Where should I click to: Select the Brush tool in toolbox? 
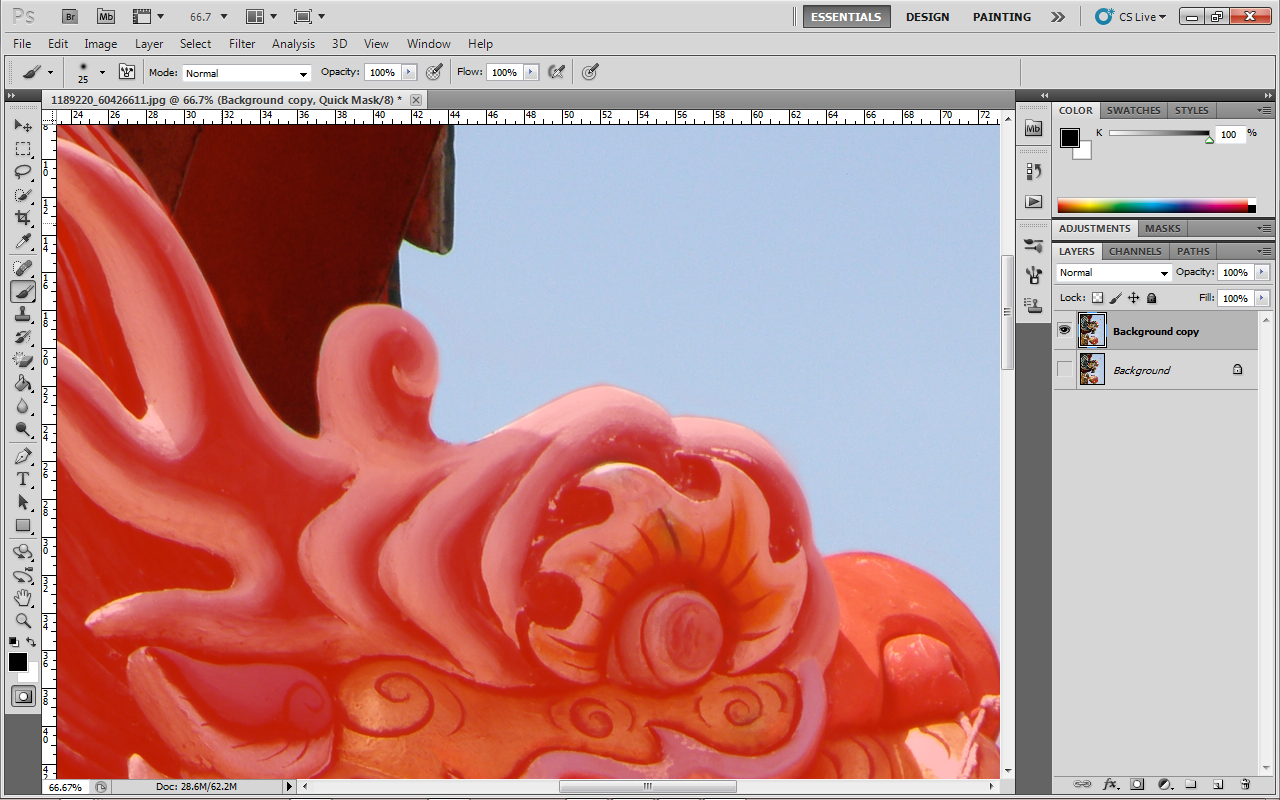[23, 291]
